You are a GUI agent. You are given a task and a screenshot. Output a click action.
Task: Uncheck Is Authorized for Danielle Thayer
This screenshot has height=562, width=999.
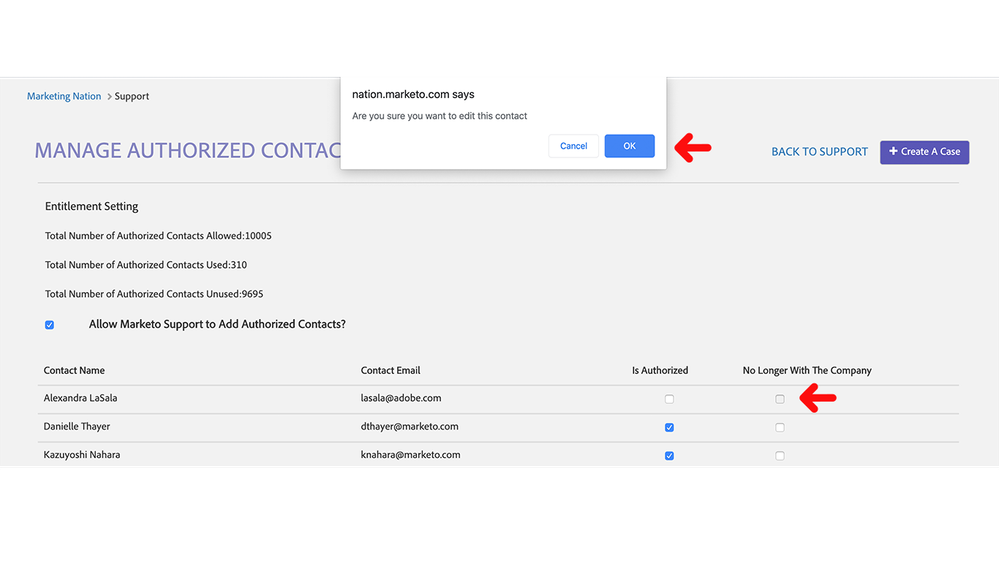pyautogui.click(x=669, y=427)
